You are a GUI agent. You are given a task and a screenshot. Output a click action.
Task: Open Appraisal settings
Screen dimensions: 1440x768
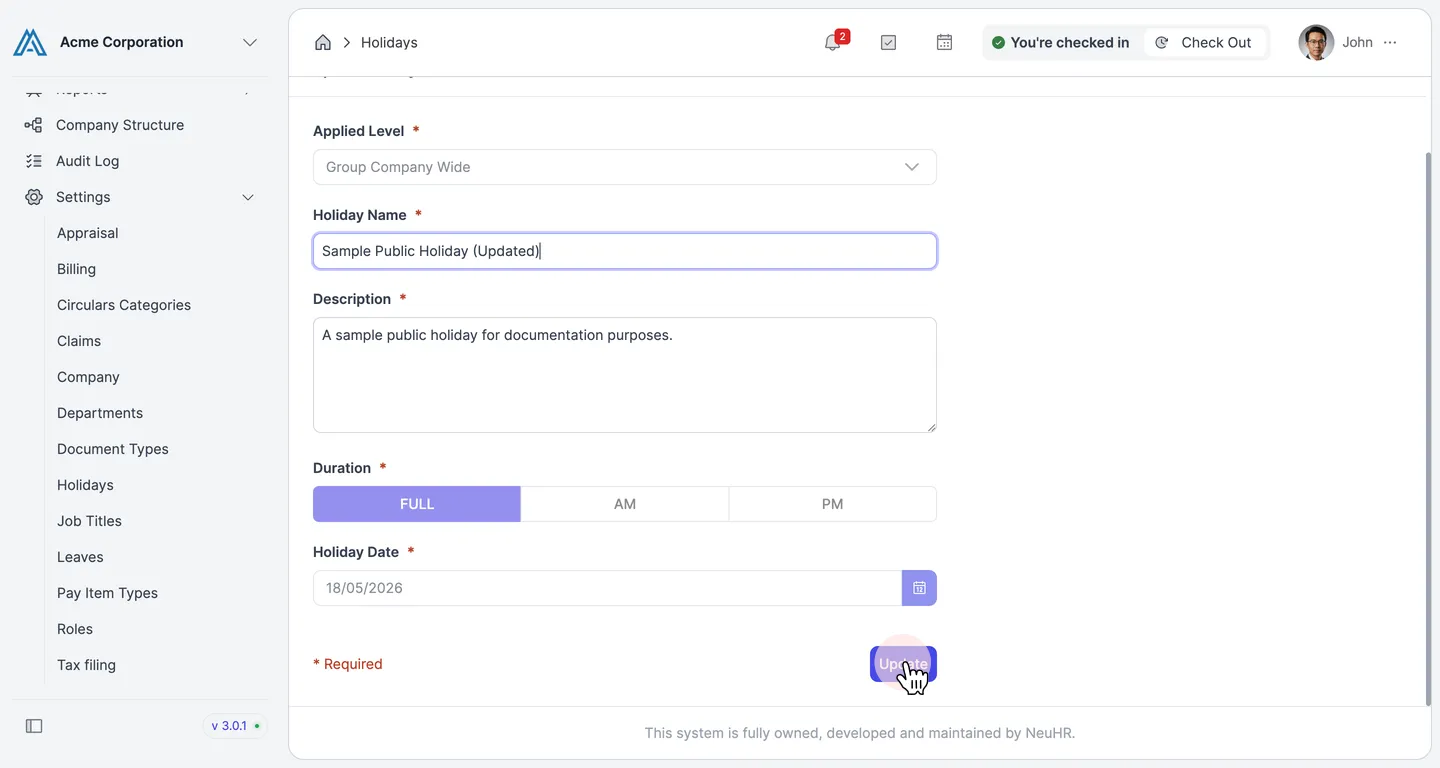tap(88, 233)
